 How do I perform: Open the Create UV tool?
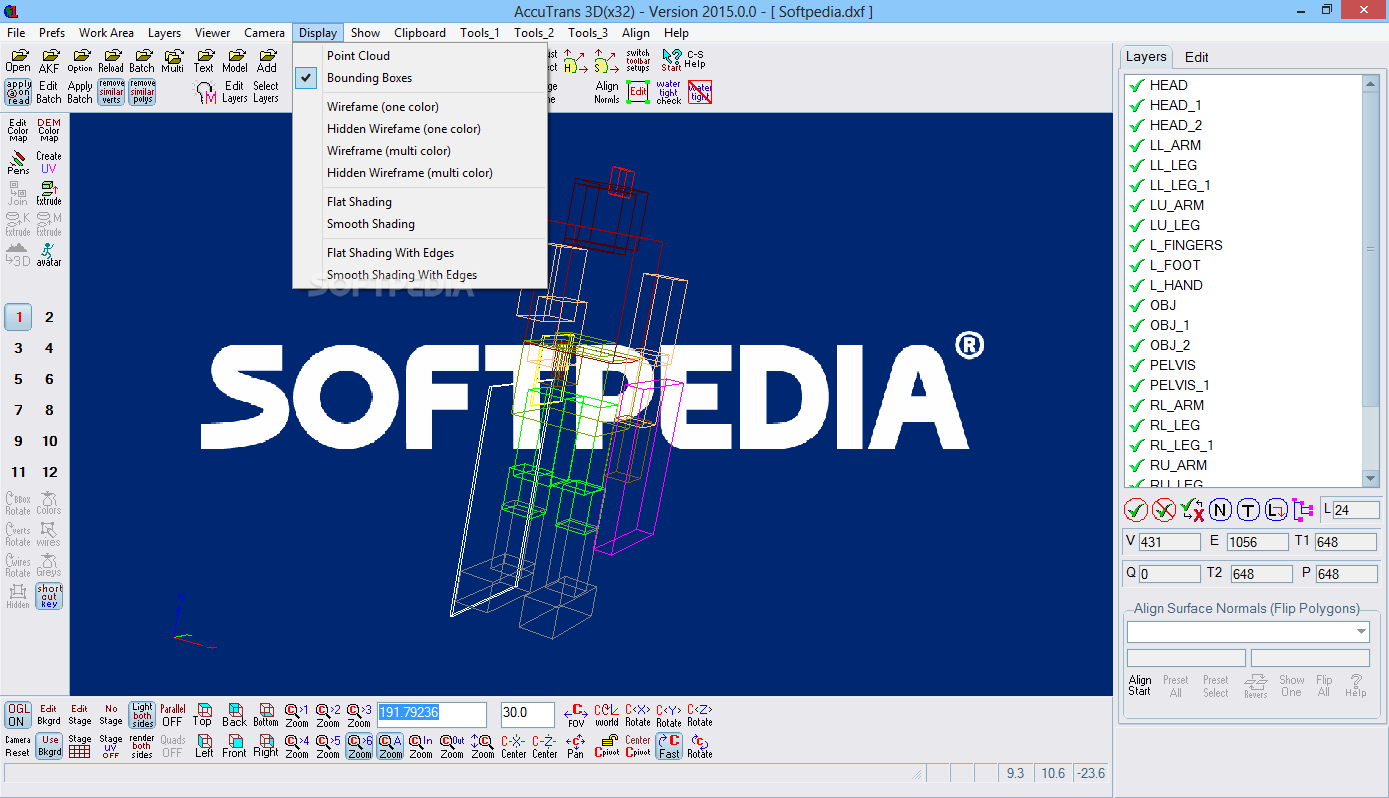click(x=49, y=163)
